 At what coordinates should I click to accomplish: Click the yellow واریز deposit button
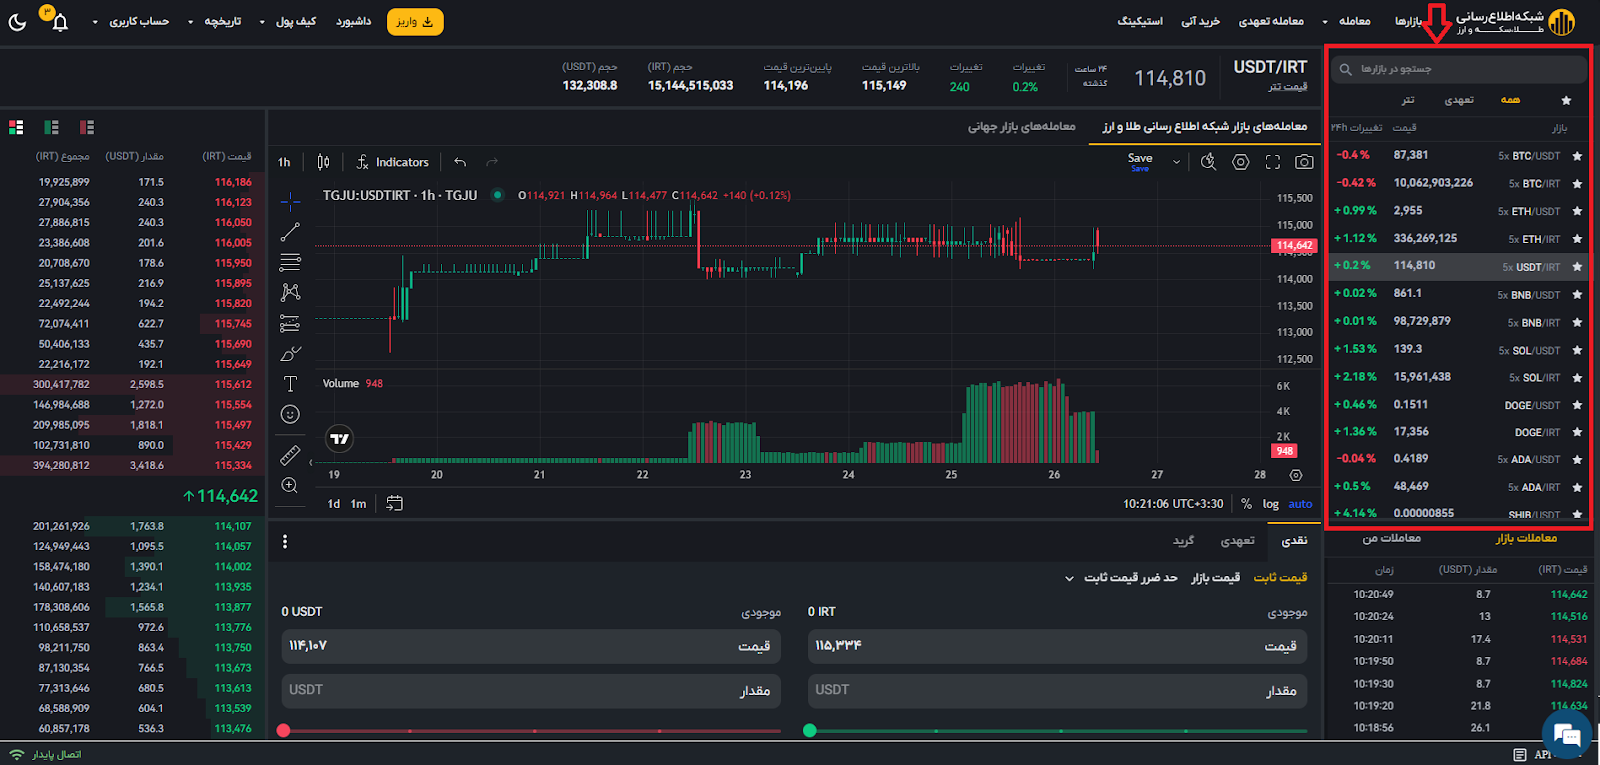point(414,21)
